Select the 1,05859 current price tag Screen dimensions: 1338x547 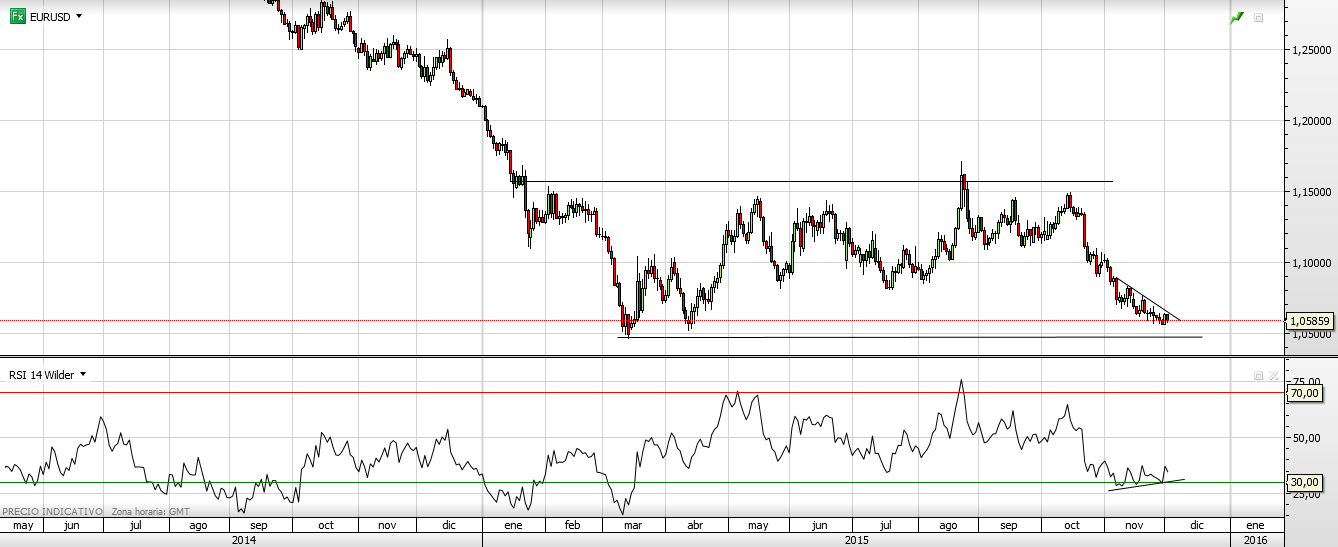pyautogui.click(x=1311, y=321)
